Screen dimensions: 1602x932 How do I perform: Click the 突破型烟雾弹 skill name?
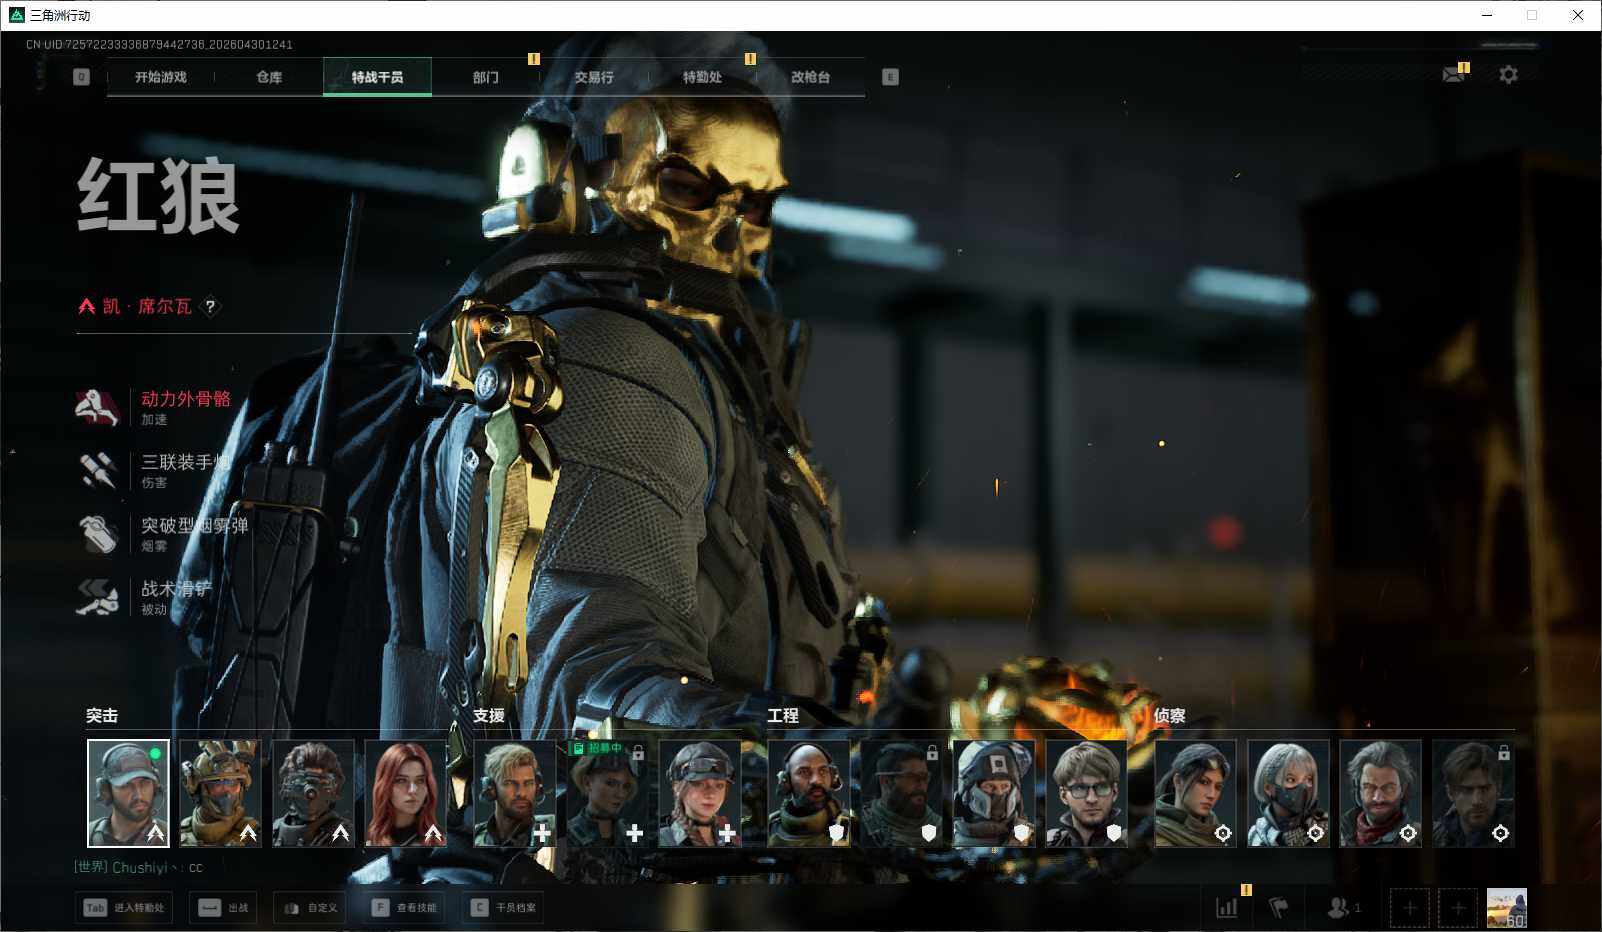tap(195, 525)
